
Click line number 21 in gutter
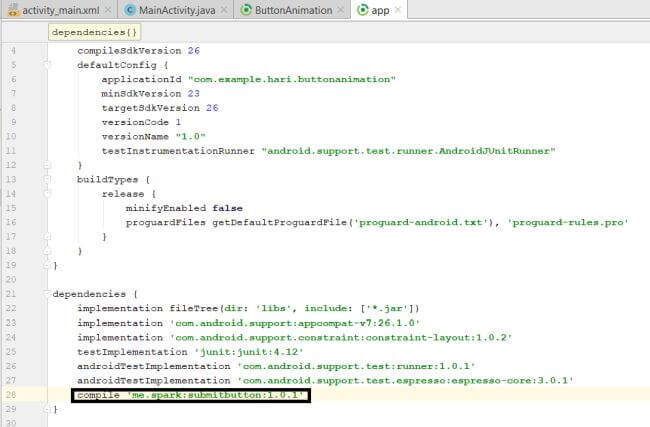click(11, 294)
